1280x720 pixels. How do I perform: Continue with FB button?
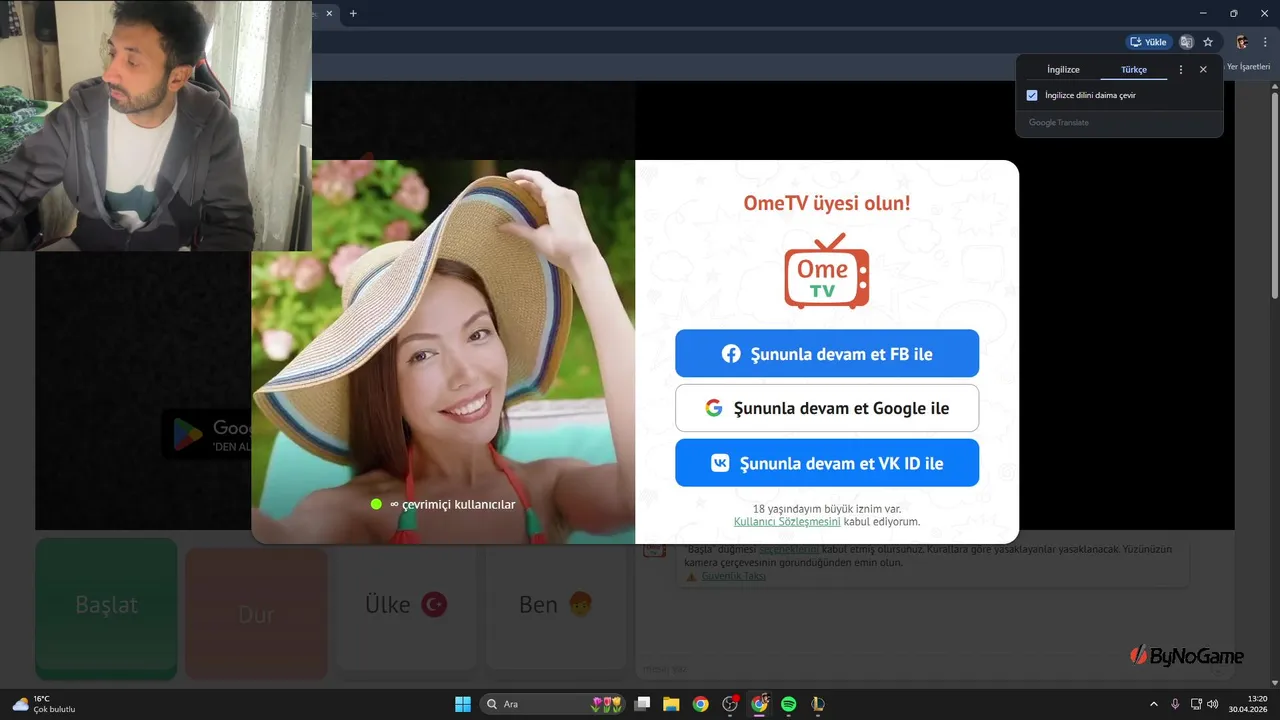click(x=827, y=354)
